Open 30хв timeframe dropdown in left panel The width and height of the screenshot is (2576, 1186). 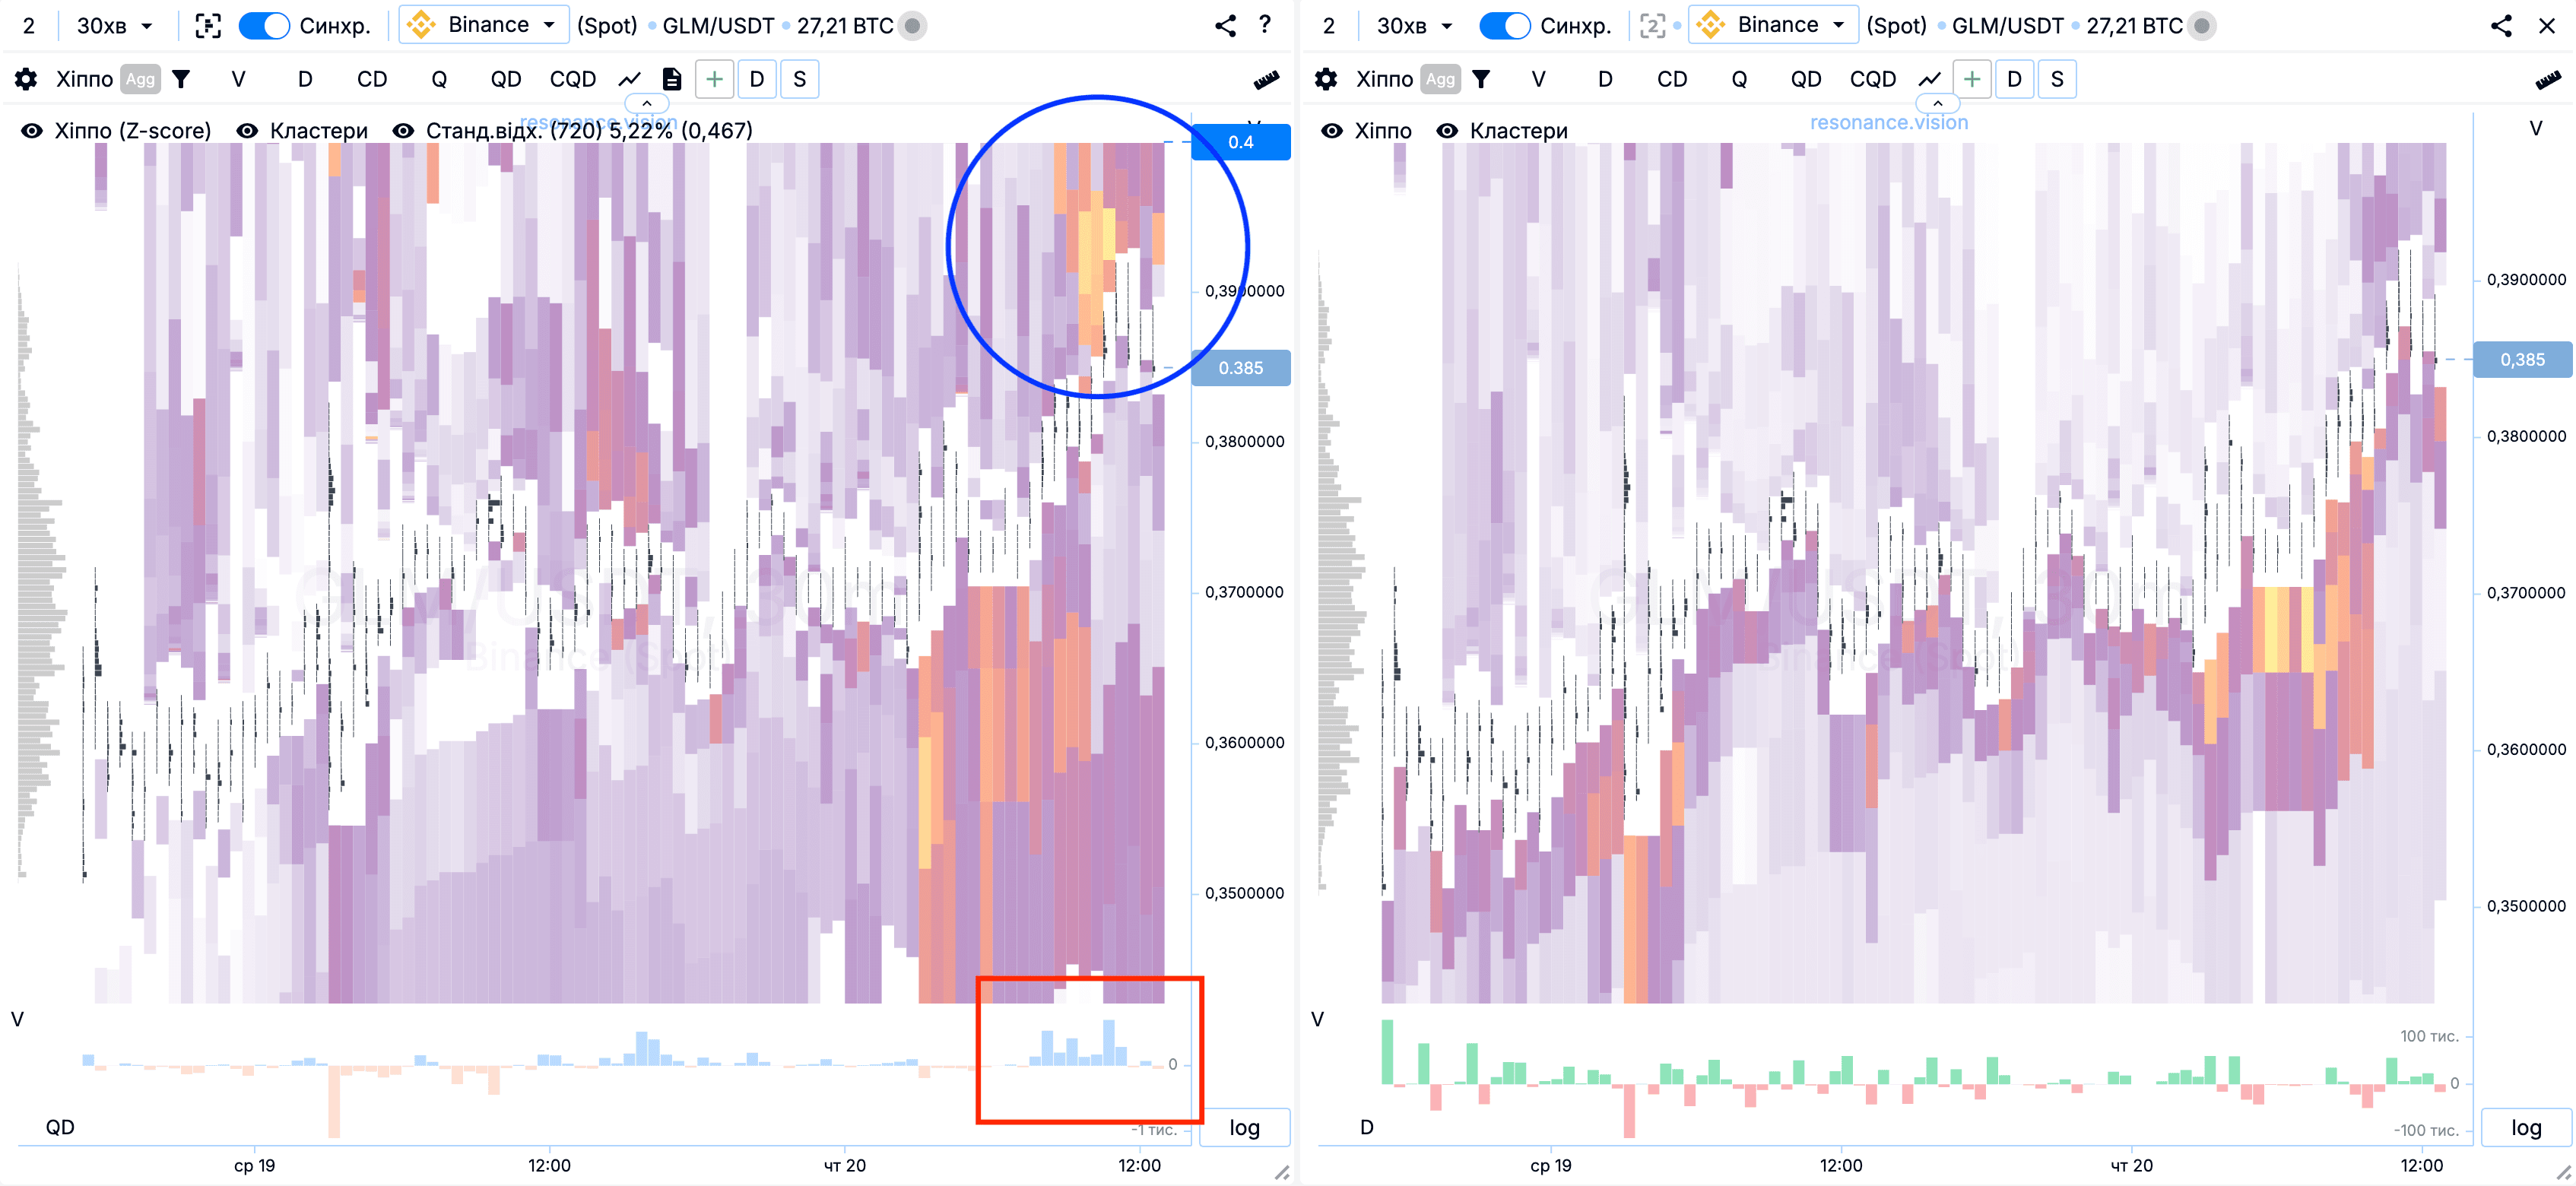tap(115, 26)
